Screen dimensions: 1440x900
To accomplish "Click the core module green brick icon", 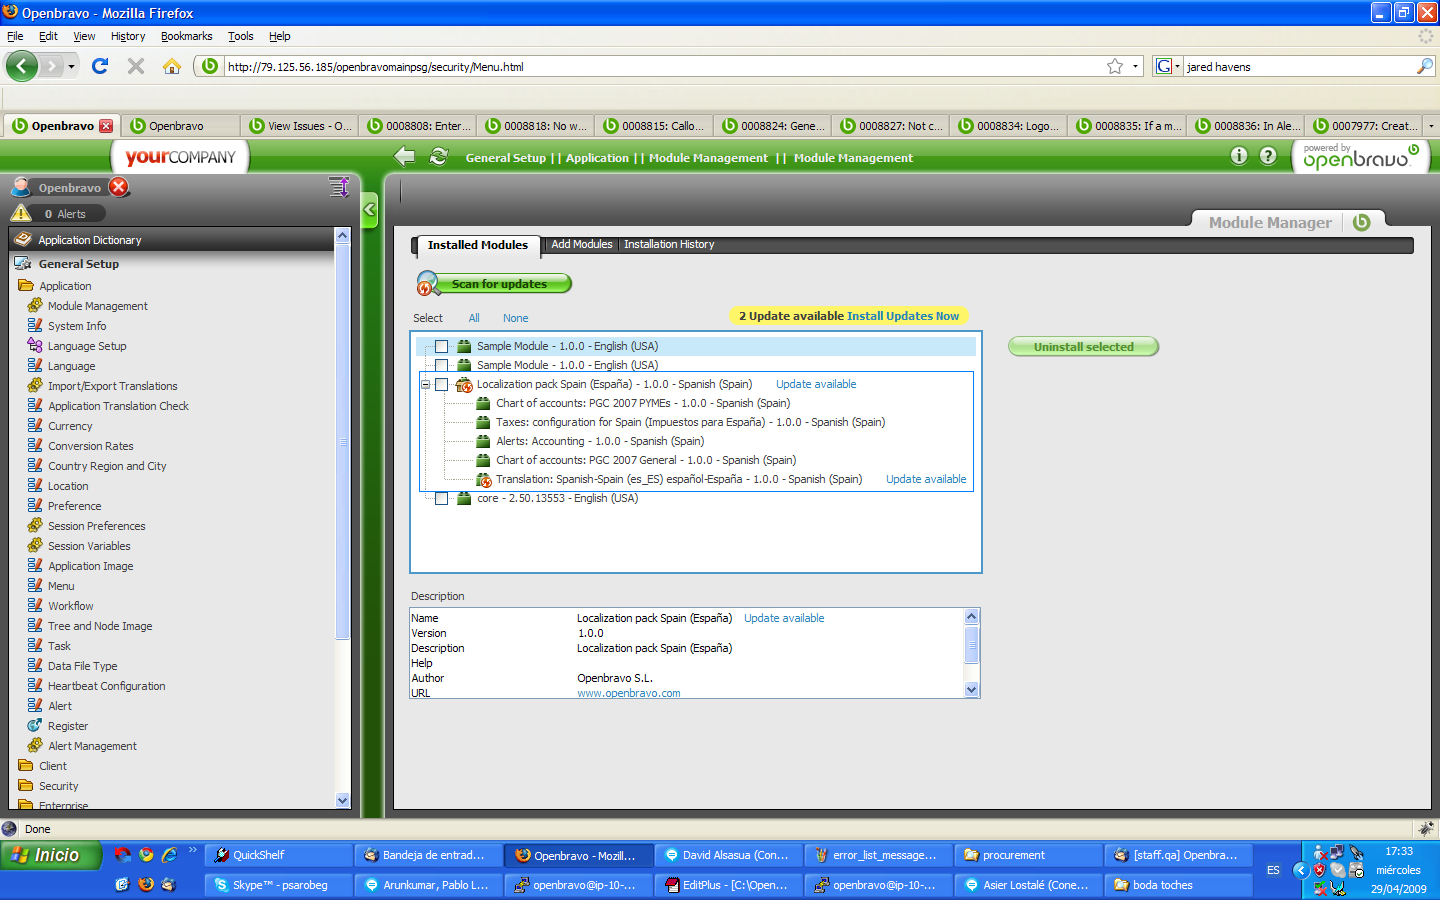I will click(464, 498).
